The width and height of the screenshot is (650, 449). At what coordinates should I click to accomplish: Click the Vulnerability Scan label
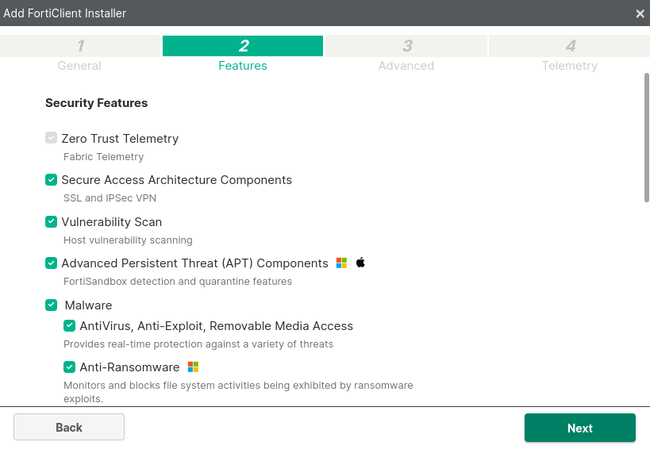click(111, 222)
